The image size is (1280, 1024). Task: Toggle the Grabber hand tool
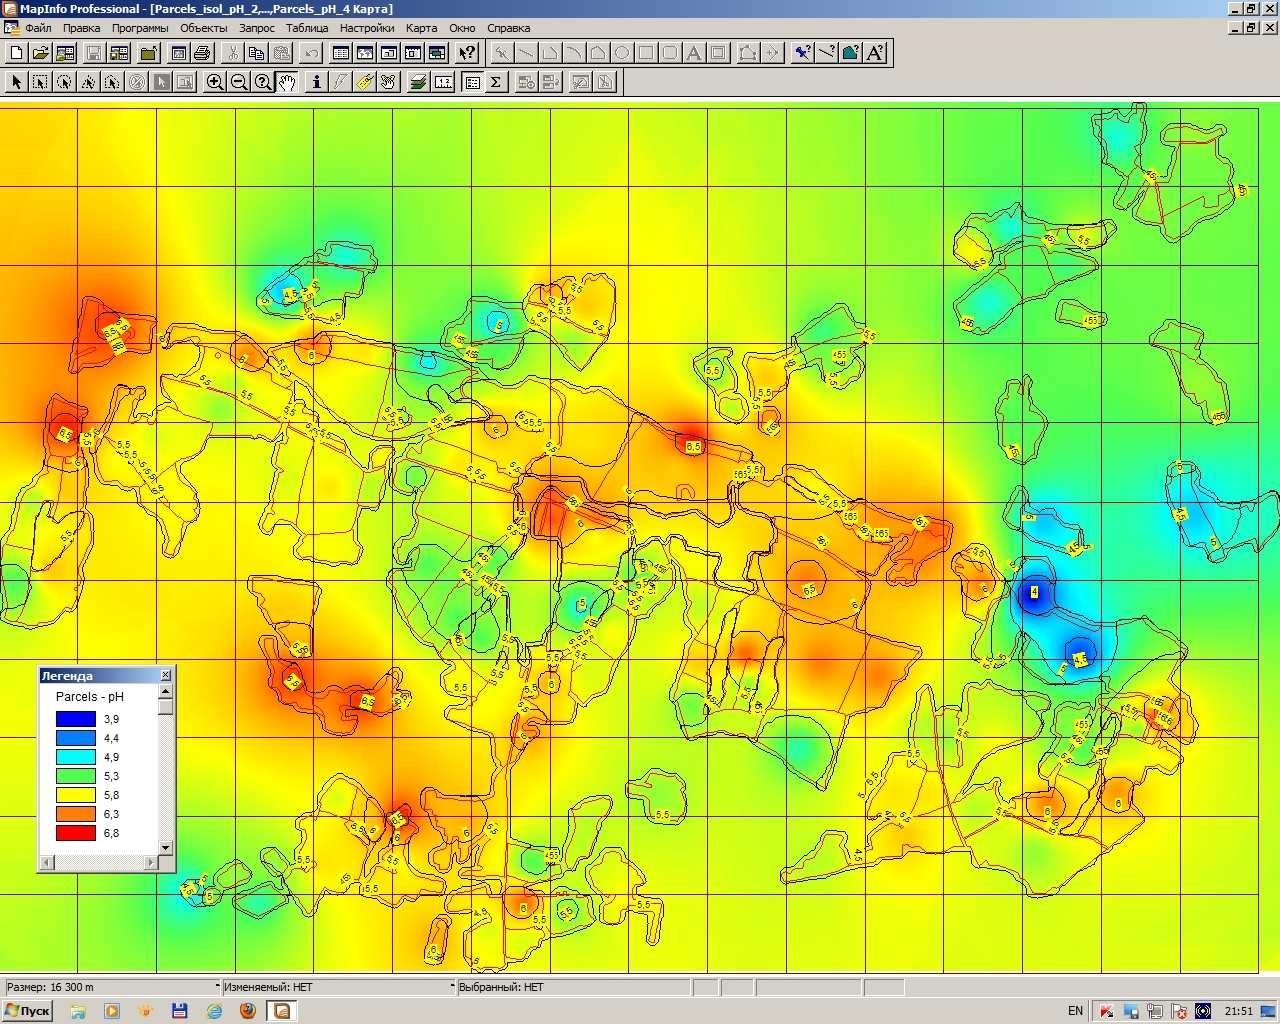click(x=287, y=82)
